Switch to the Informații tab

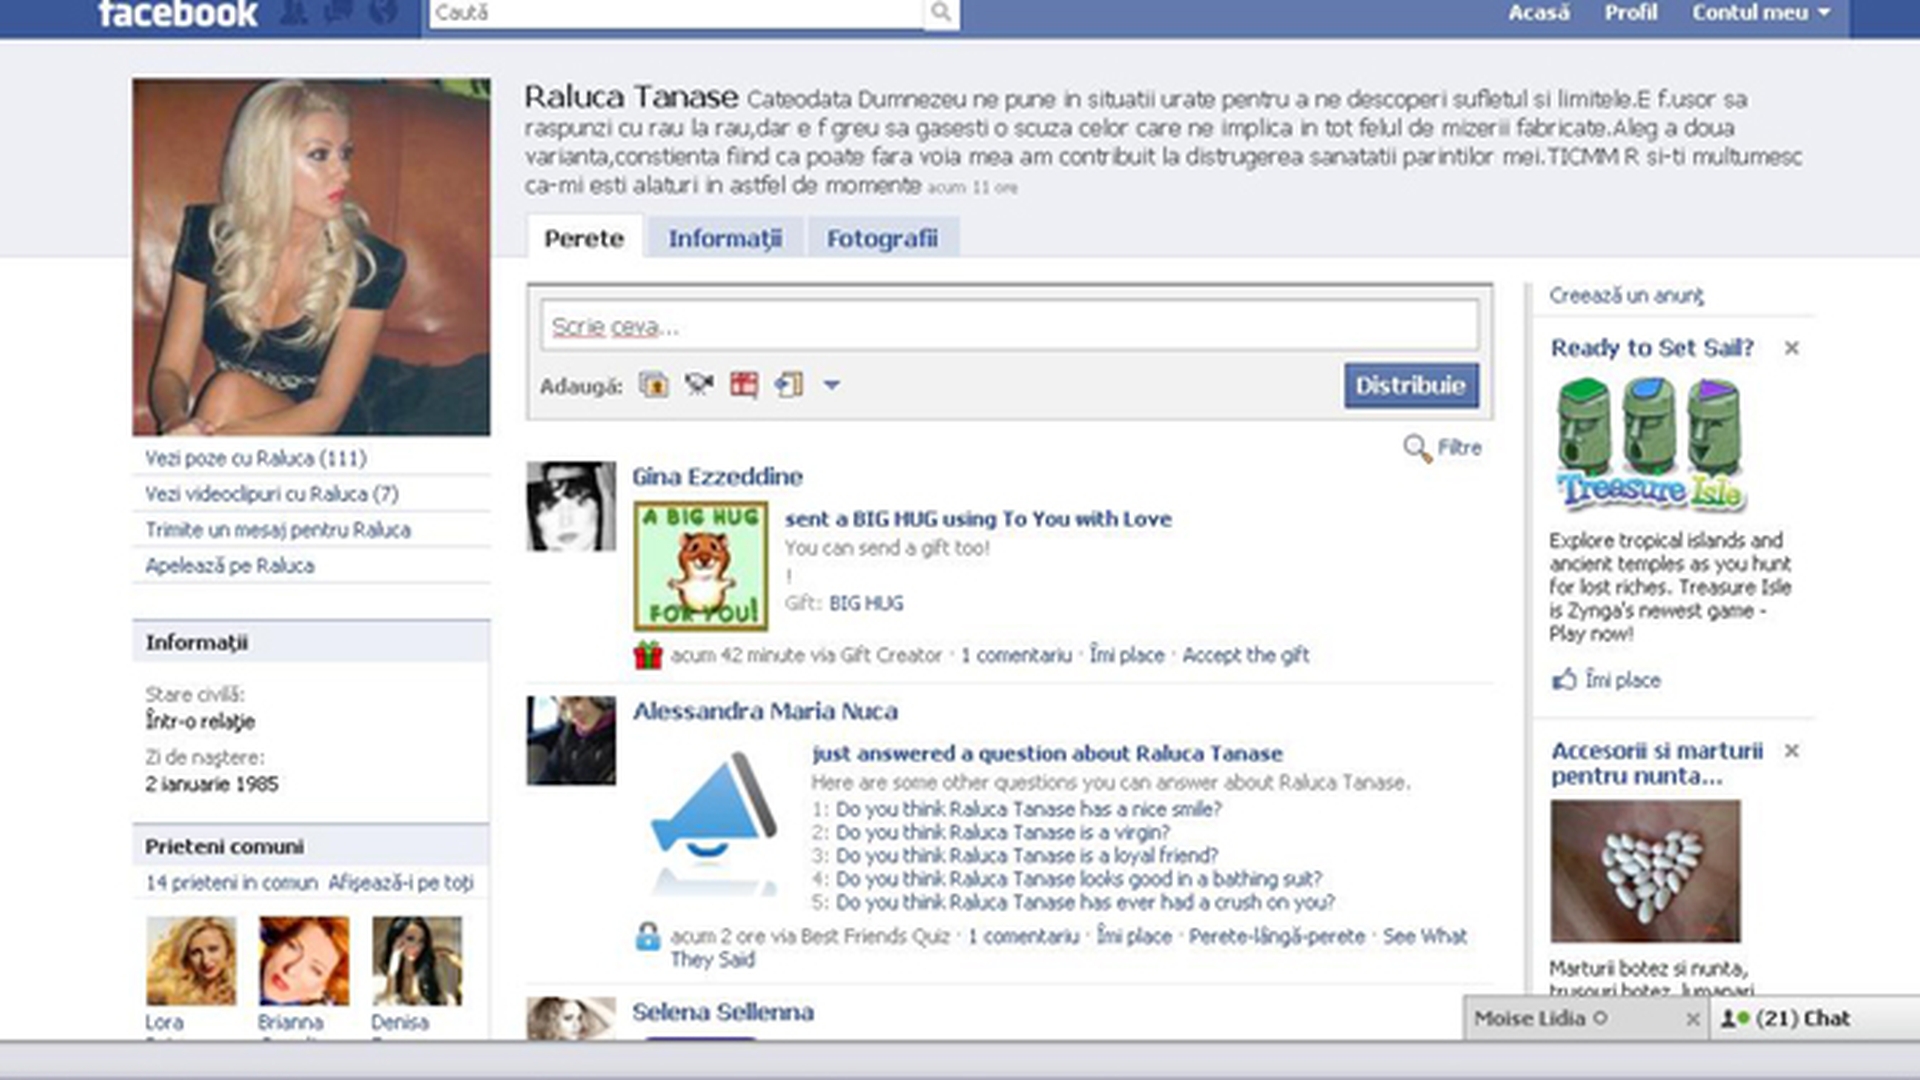(x=725, y=238)
